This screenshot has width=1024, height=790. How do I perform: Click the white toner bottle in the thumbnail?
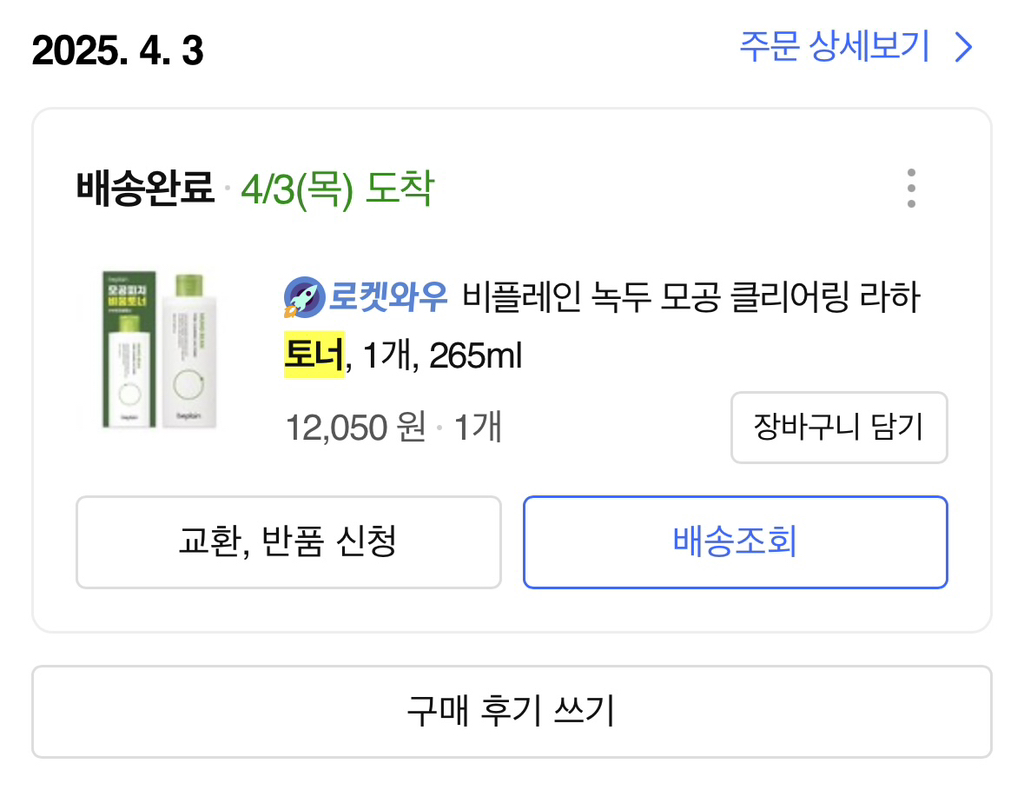tap(188, 350)
